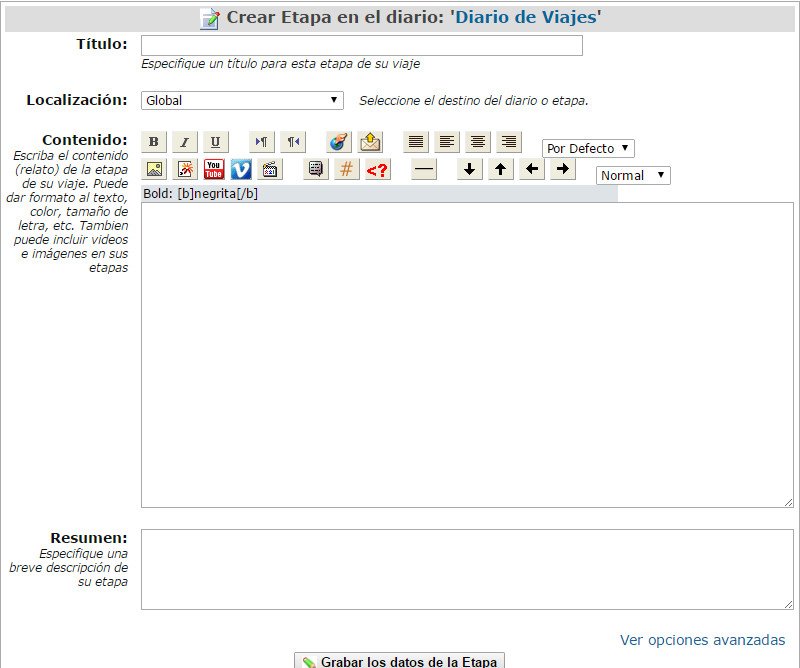800x668 pixels.
Task: Center-align the text
Action: coord(478,142)
